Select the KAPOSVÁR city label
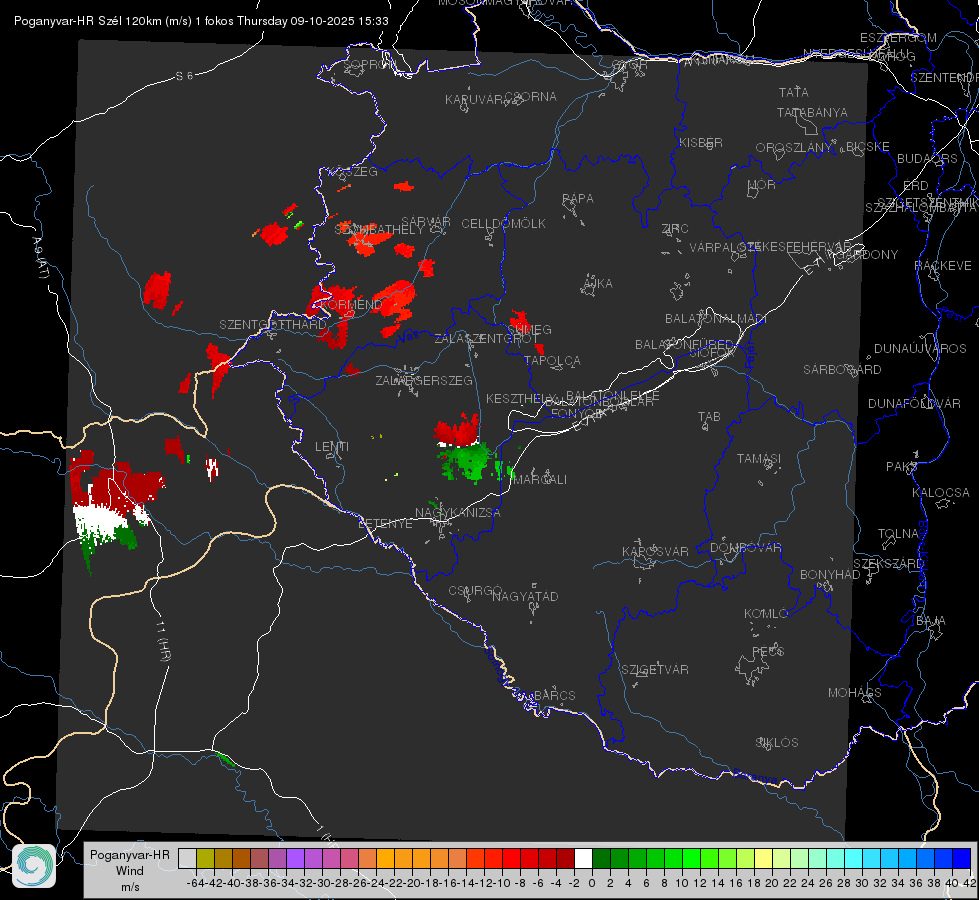979x900 pixels. coord(655,551)
